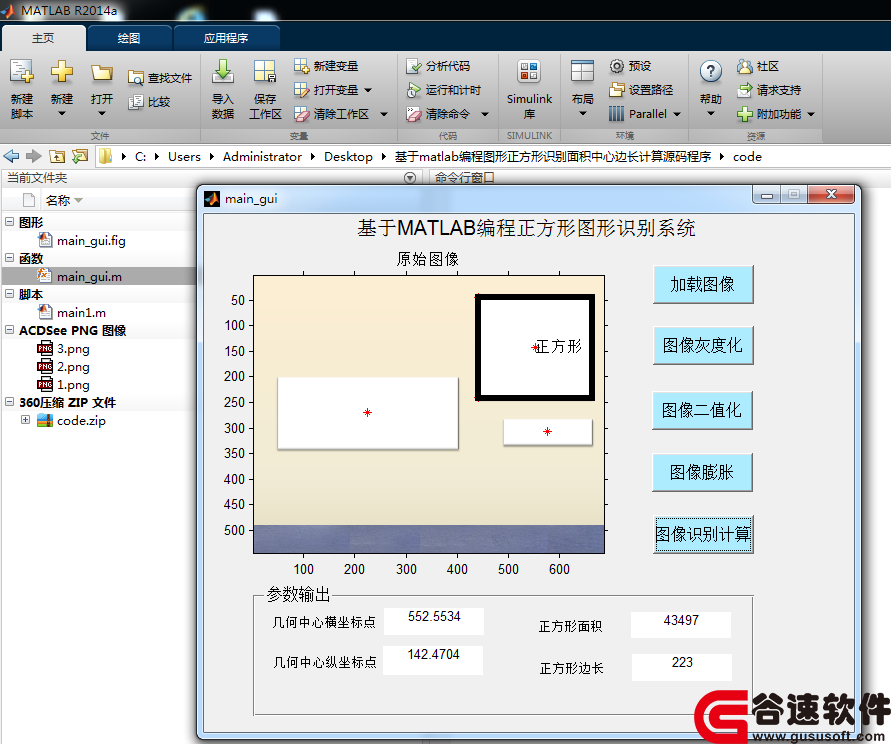
Task: Collapse the ACDSee PNG 图像 group
Action: tap(10, 330)
